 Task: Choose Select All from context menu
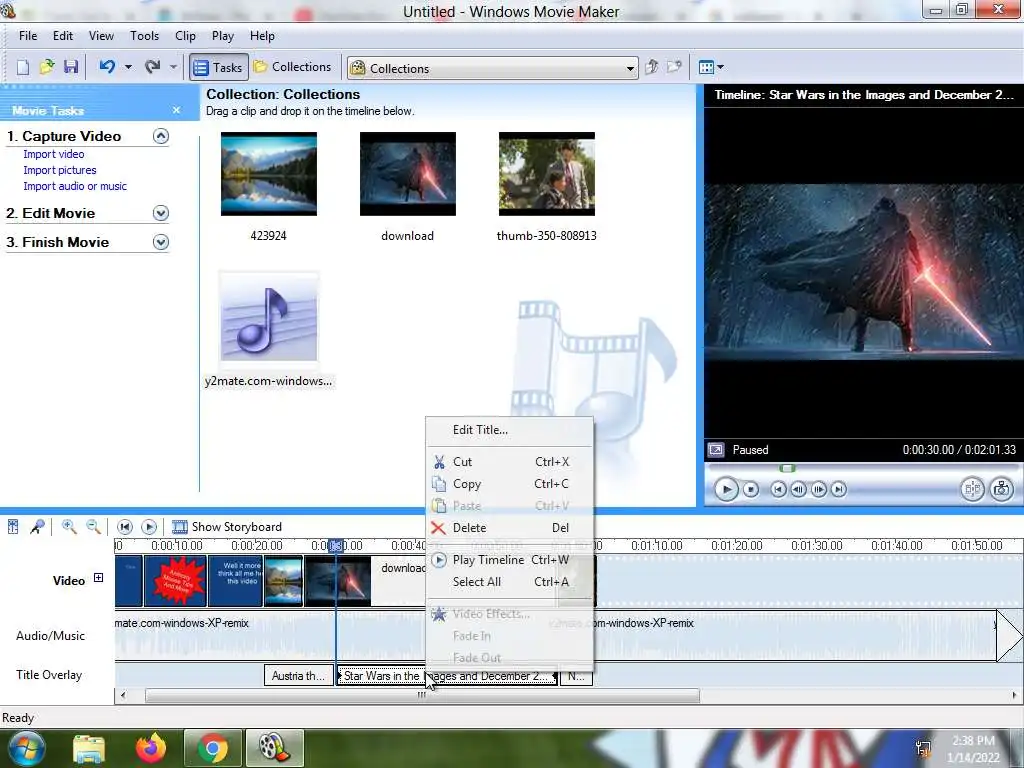509,582
